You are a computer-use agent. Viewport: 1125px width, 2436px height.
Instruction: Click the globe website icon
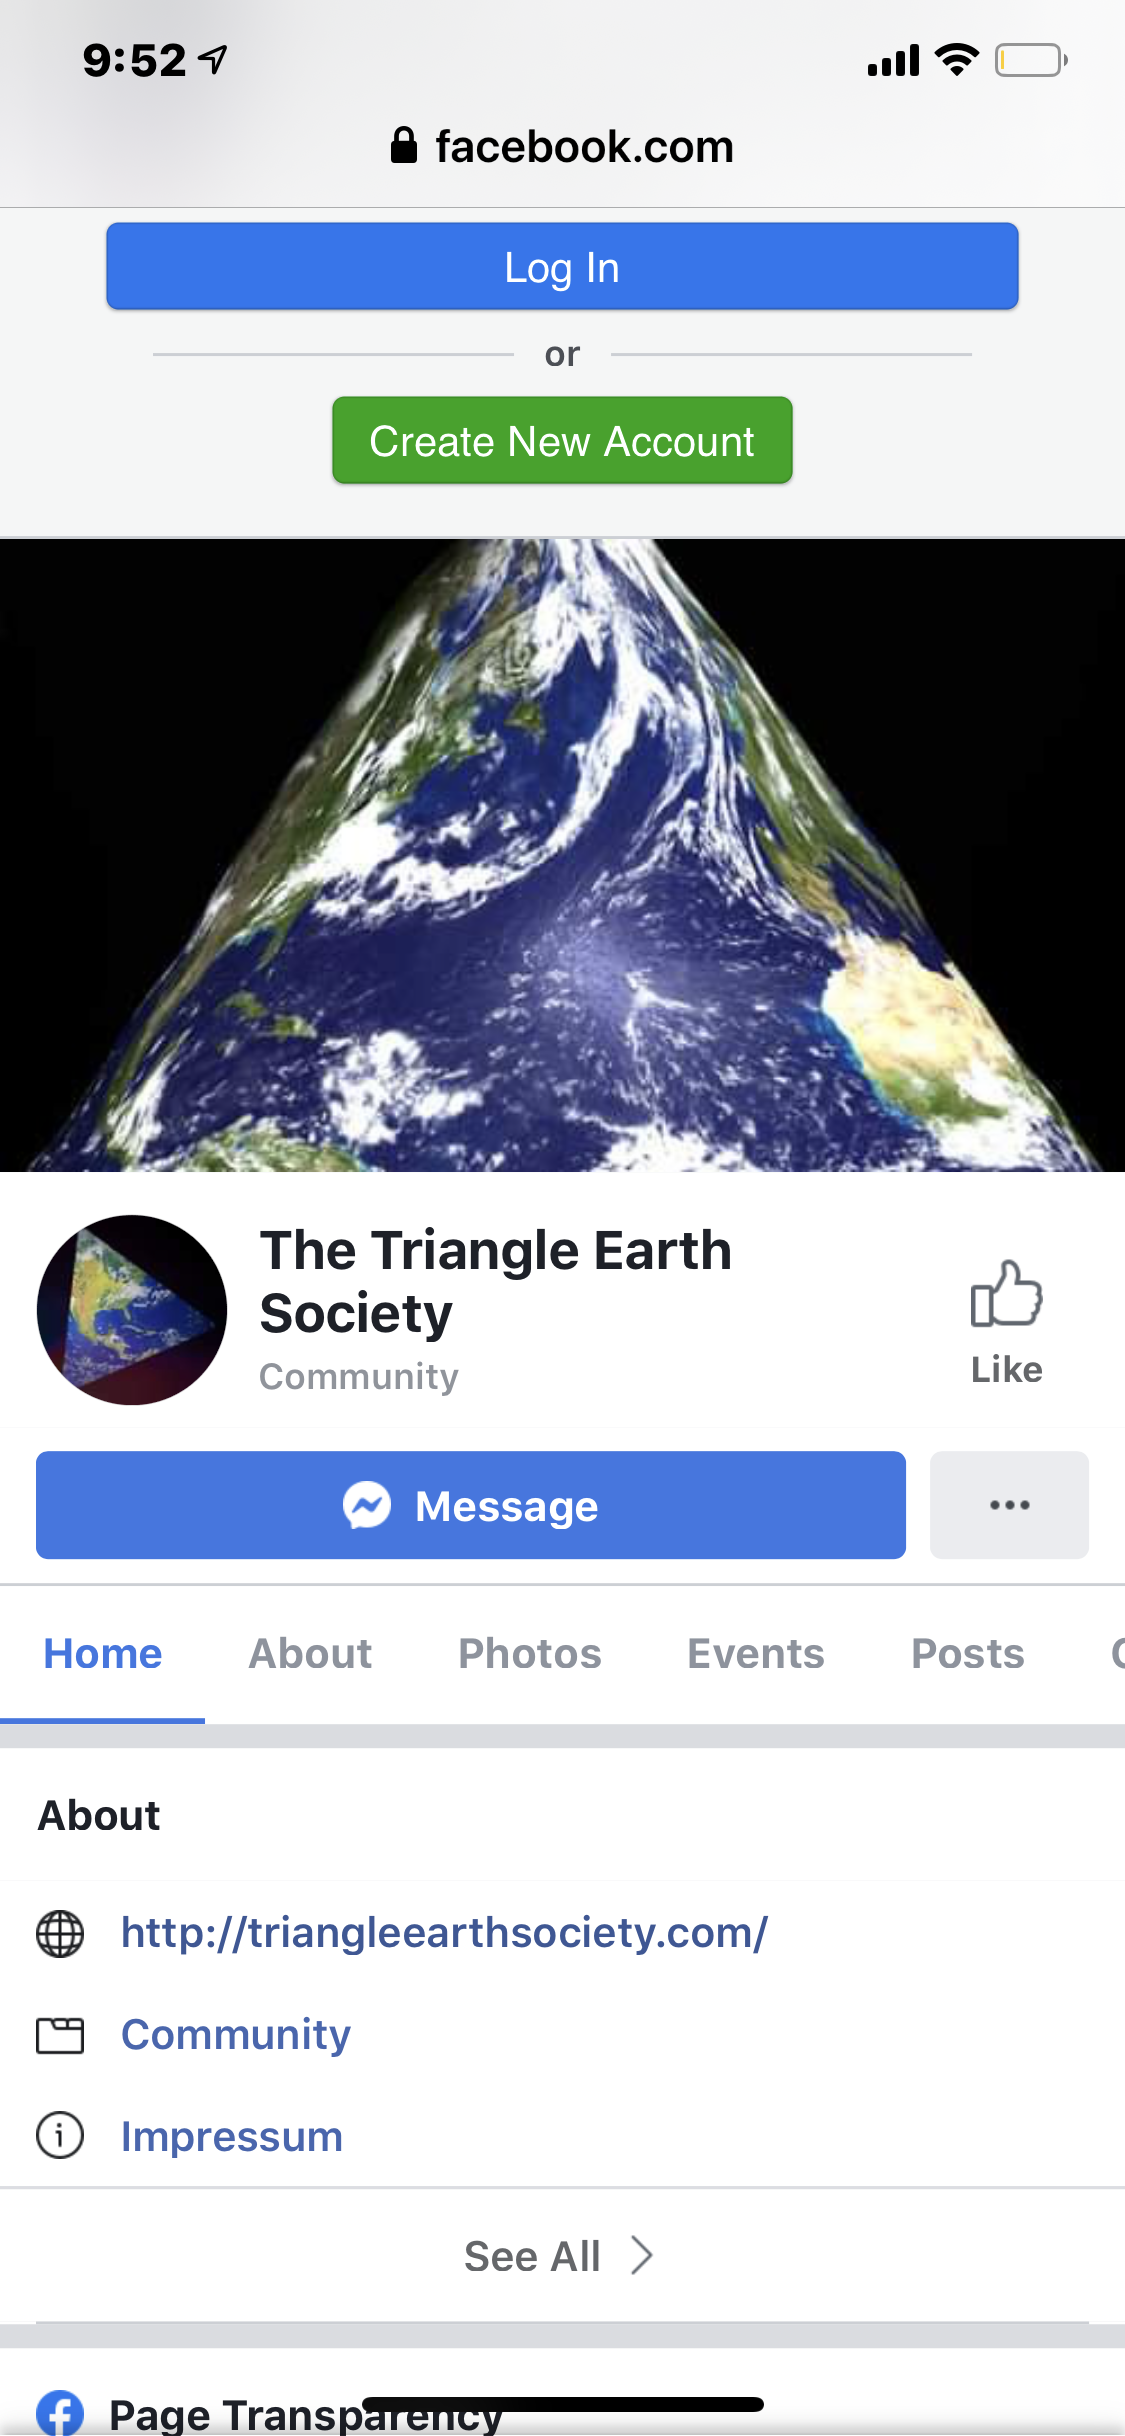(60, 1933)
